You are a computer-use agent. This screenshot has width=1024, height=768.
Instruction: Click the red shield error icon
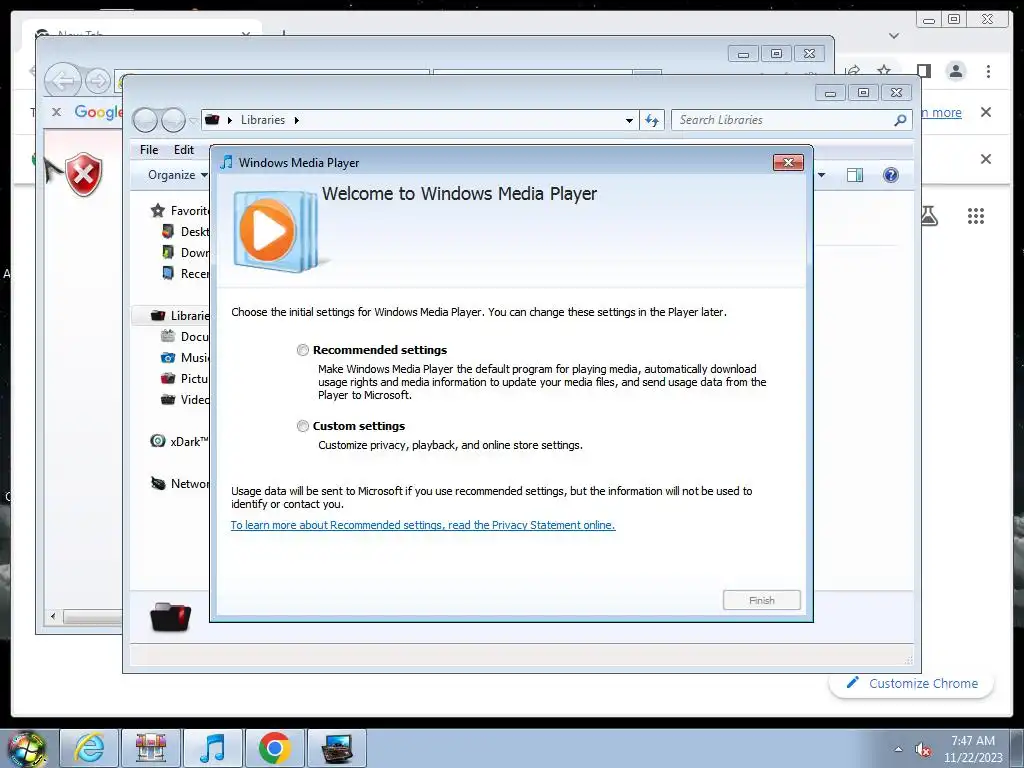pos(84,174)
